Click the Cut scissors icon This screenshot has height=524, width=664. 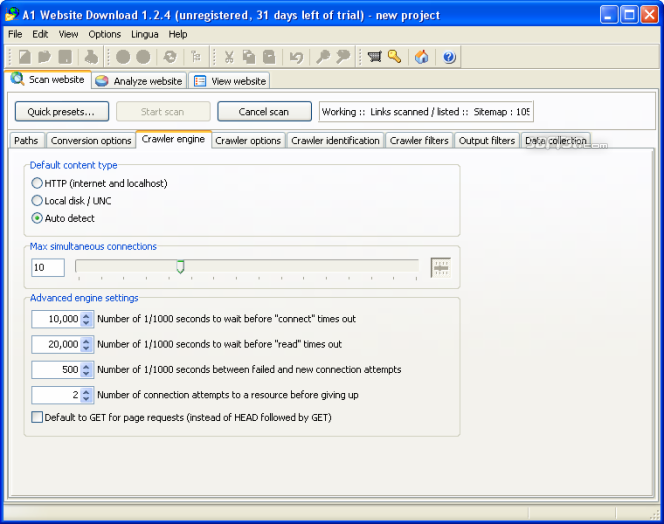point(229,57)
